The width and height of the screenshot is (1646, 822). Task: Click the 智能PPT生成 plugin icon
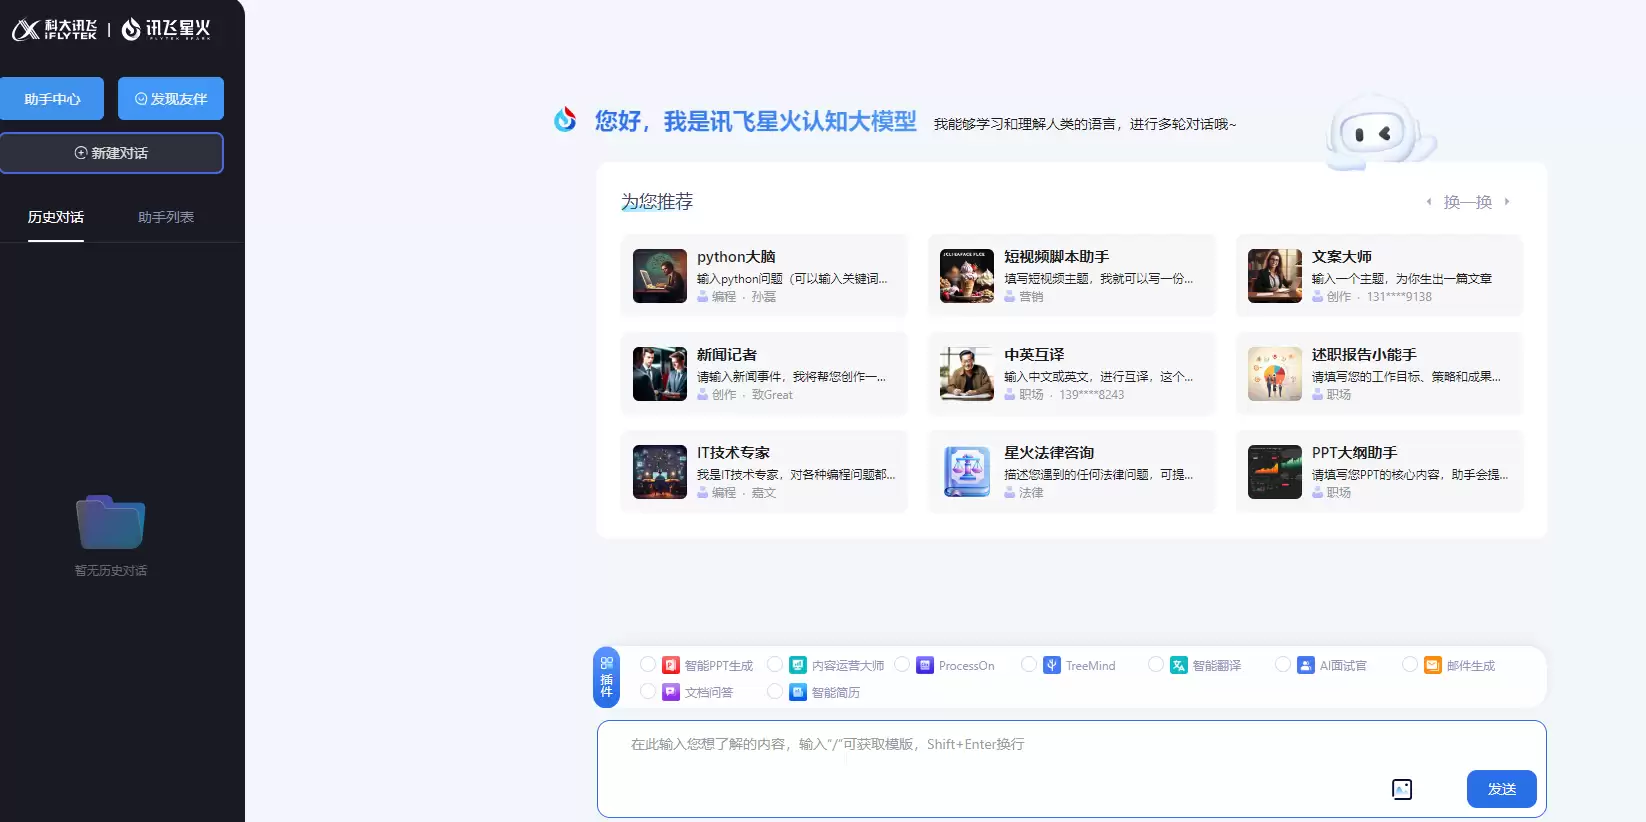coord(671,665)
